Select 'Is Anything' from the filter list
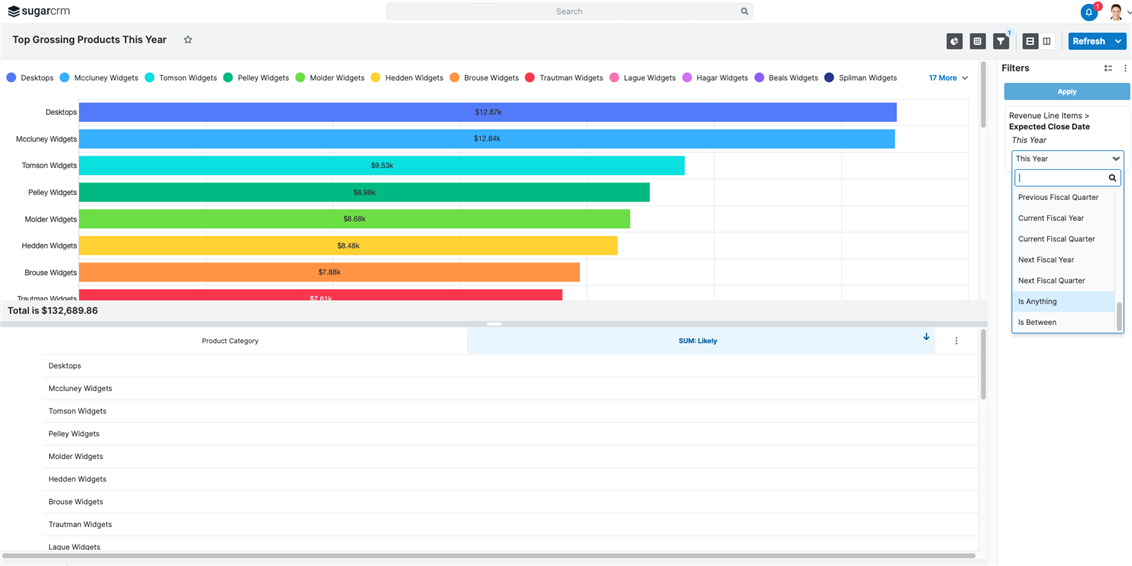Screen dimensions: 1132x566 (x=1037, y=301)
